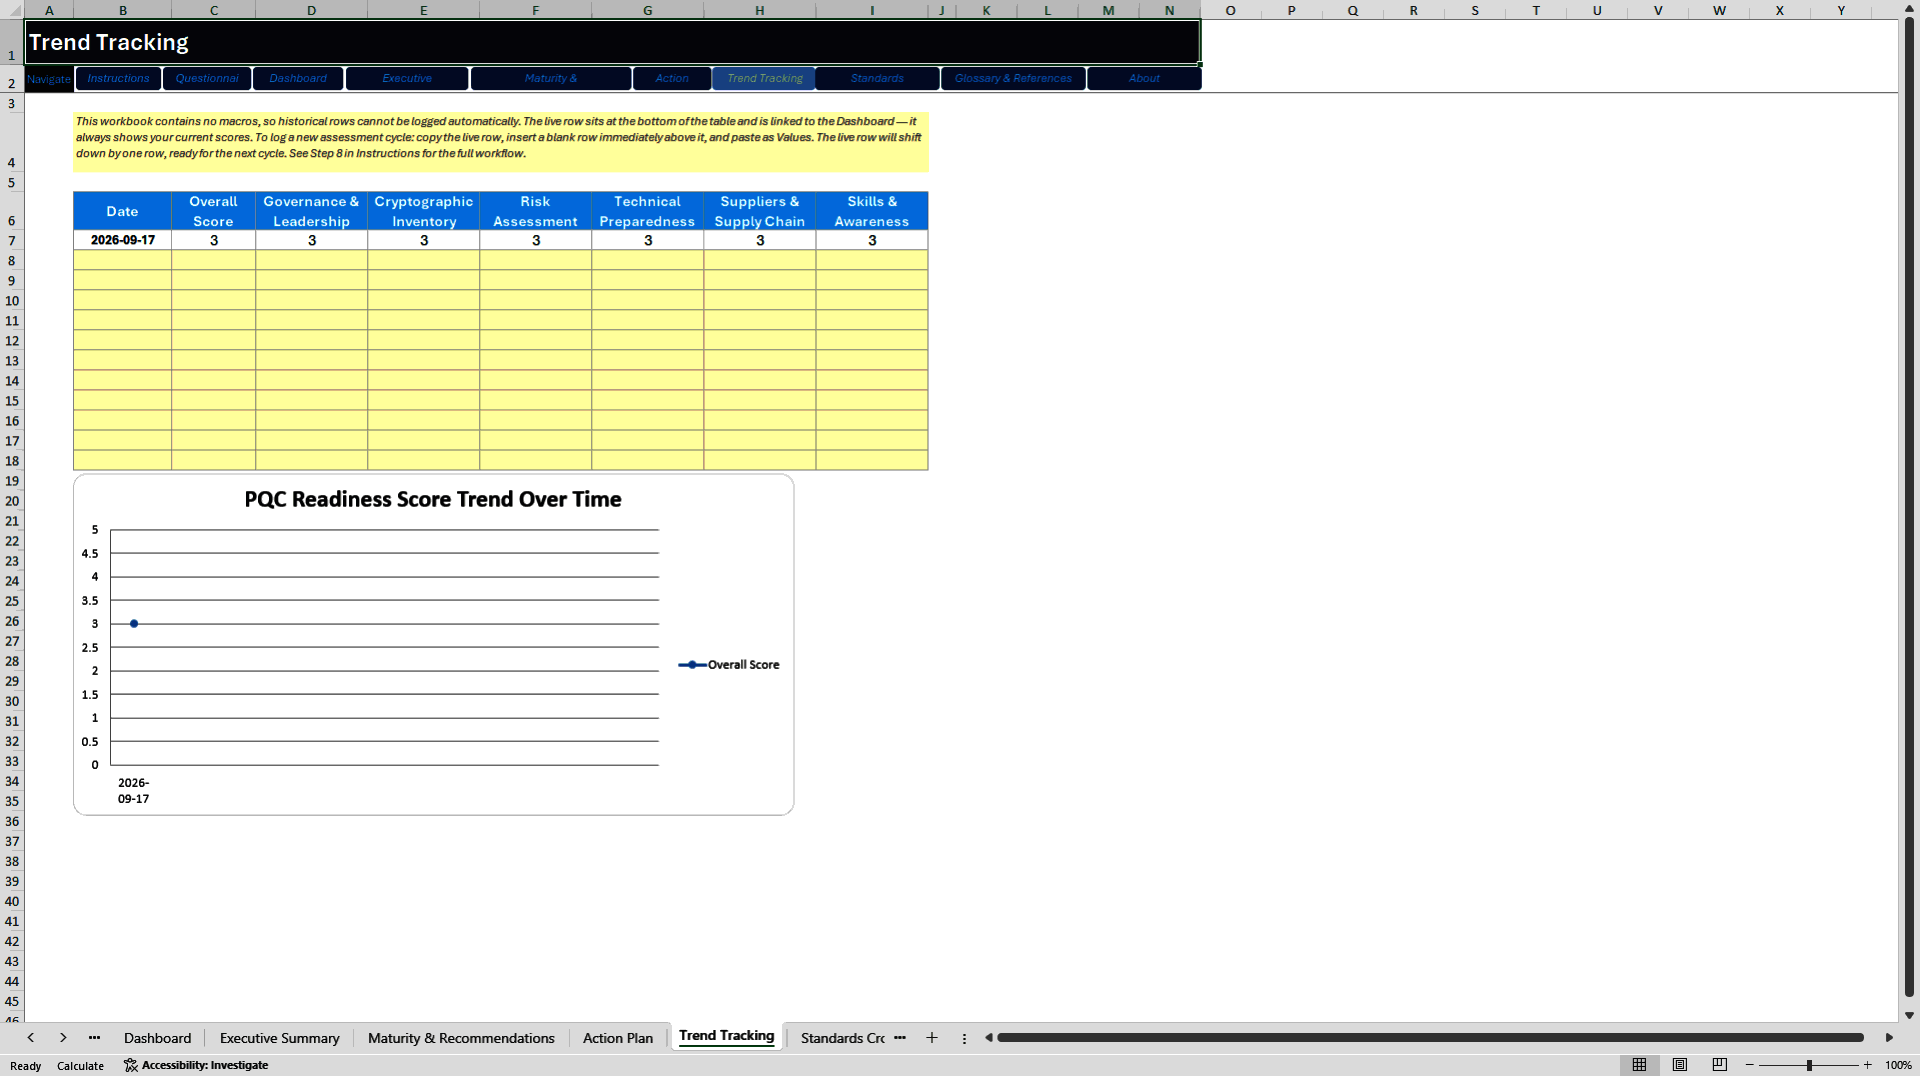The width and height of the screenshot is (1920, 1076).
Task: Click the Ready status indicator
Action: pos(26,1066)
